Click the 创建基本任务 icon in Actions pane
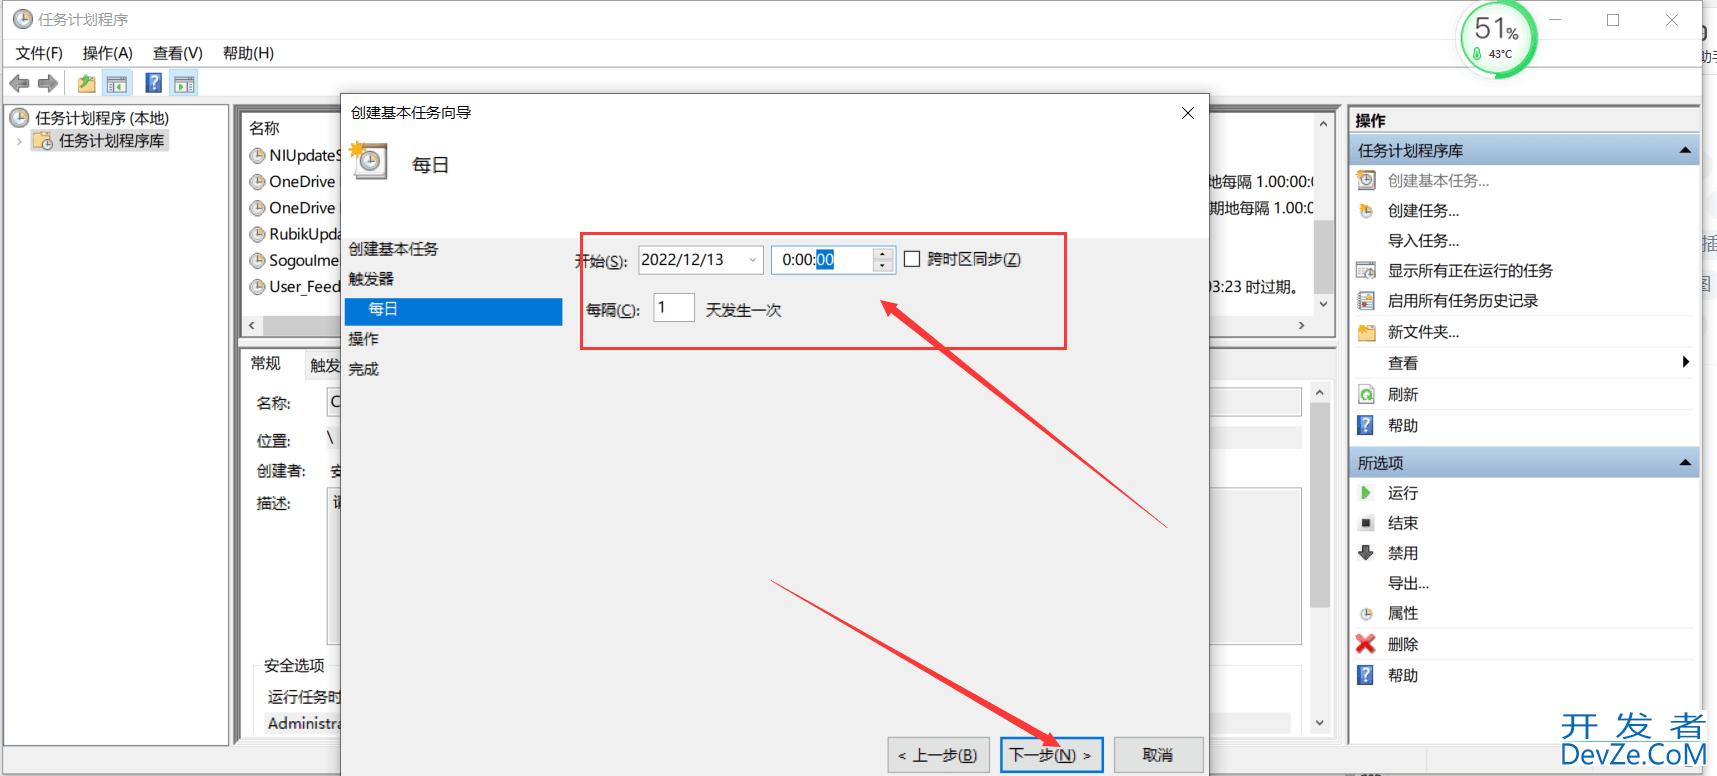This screenshot has height=776, width=1717. (1366, 180)
